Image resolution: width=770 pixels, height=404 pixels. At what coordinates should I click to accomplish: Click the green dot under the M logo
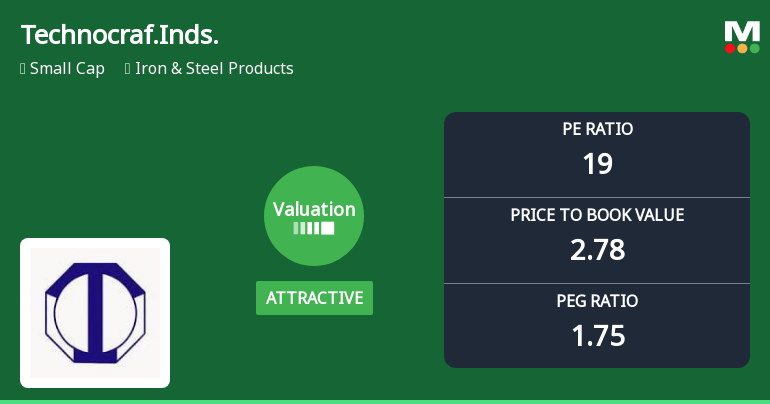tap(755, 48)
